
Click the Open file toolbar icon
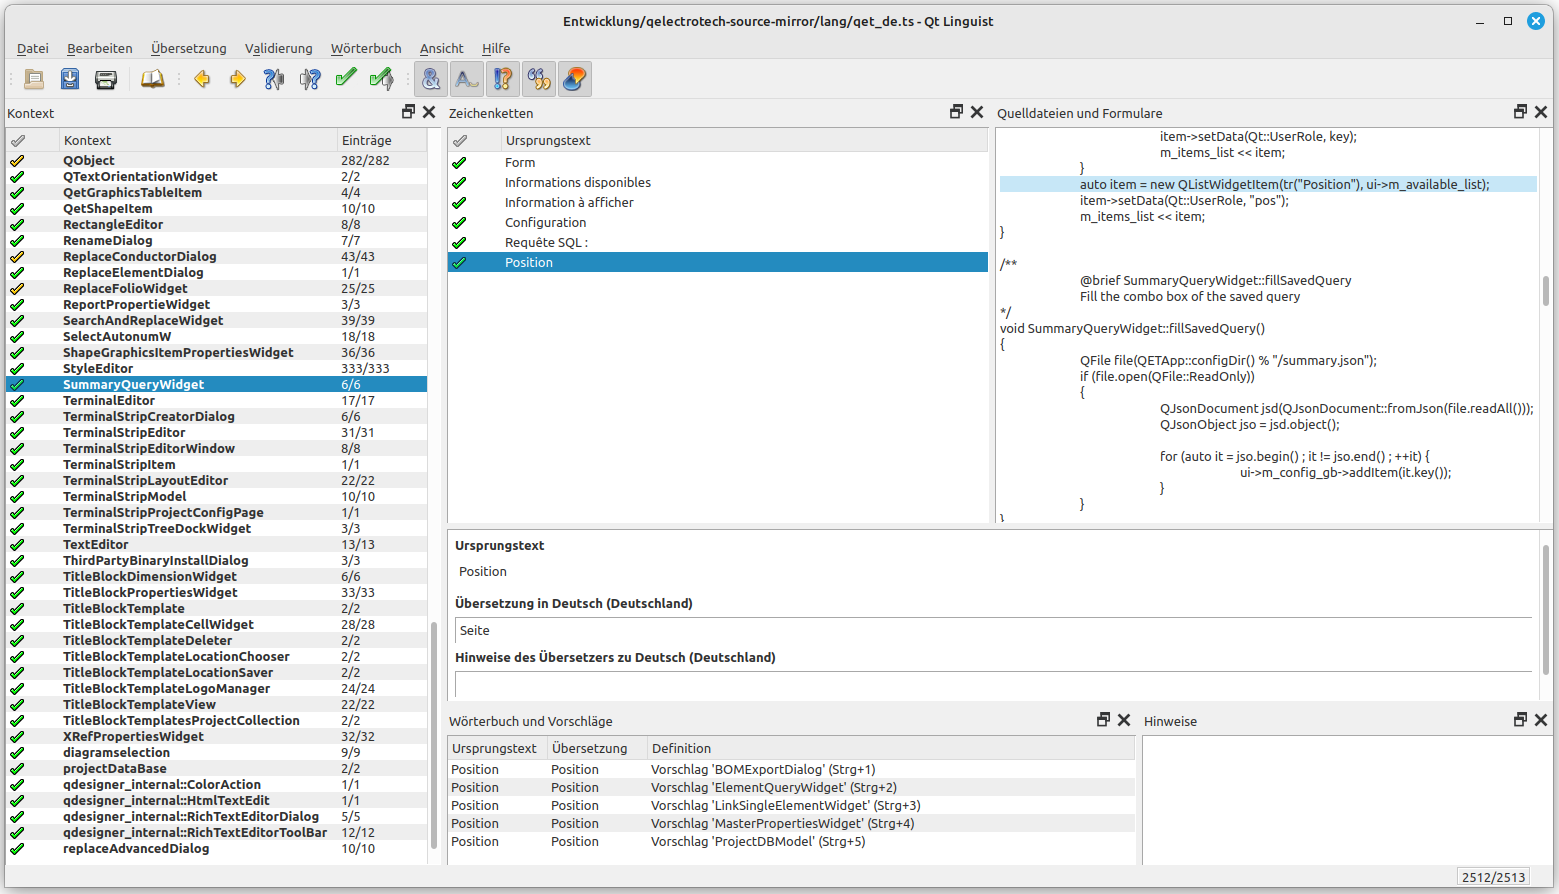point(34,79)
